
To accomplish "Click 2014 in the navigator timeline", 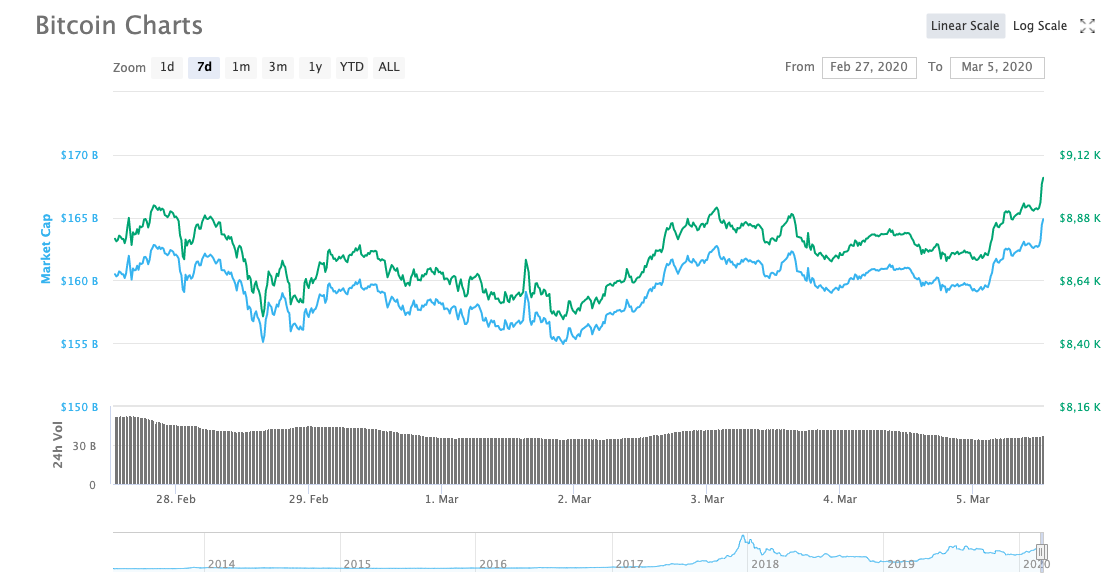I will (x=221, y=564).
